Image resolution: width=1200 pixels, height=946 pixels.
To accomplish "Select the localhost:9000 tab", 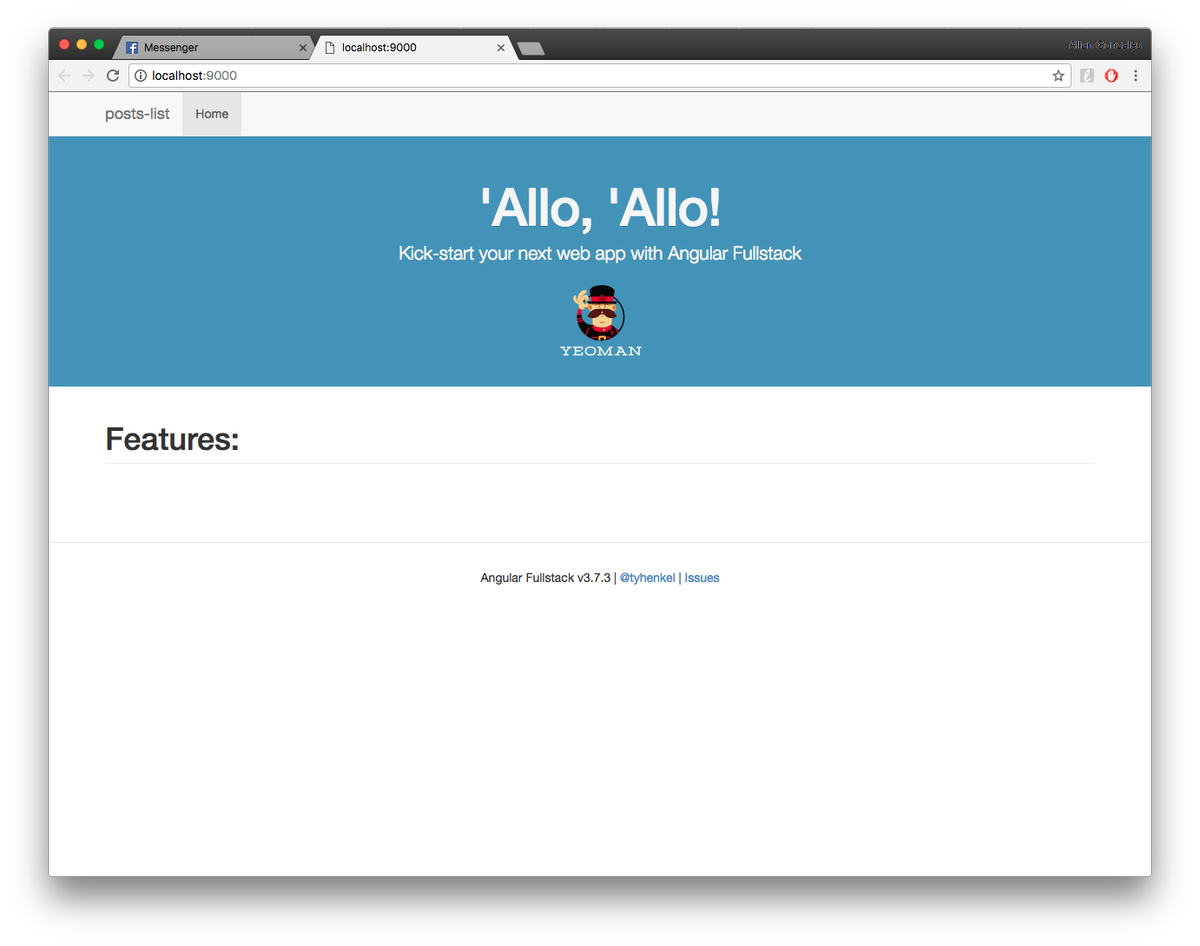I will [x=413, y=48].
